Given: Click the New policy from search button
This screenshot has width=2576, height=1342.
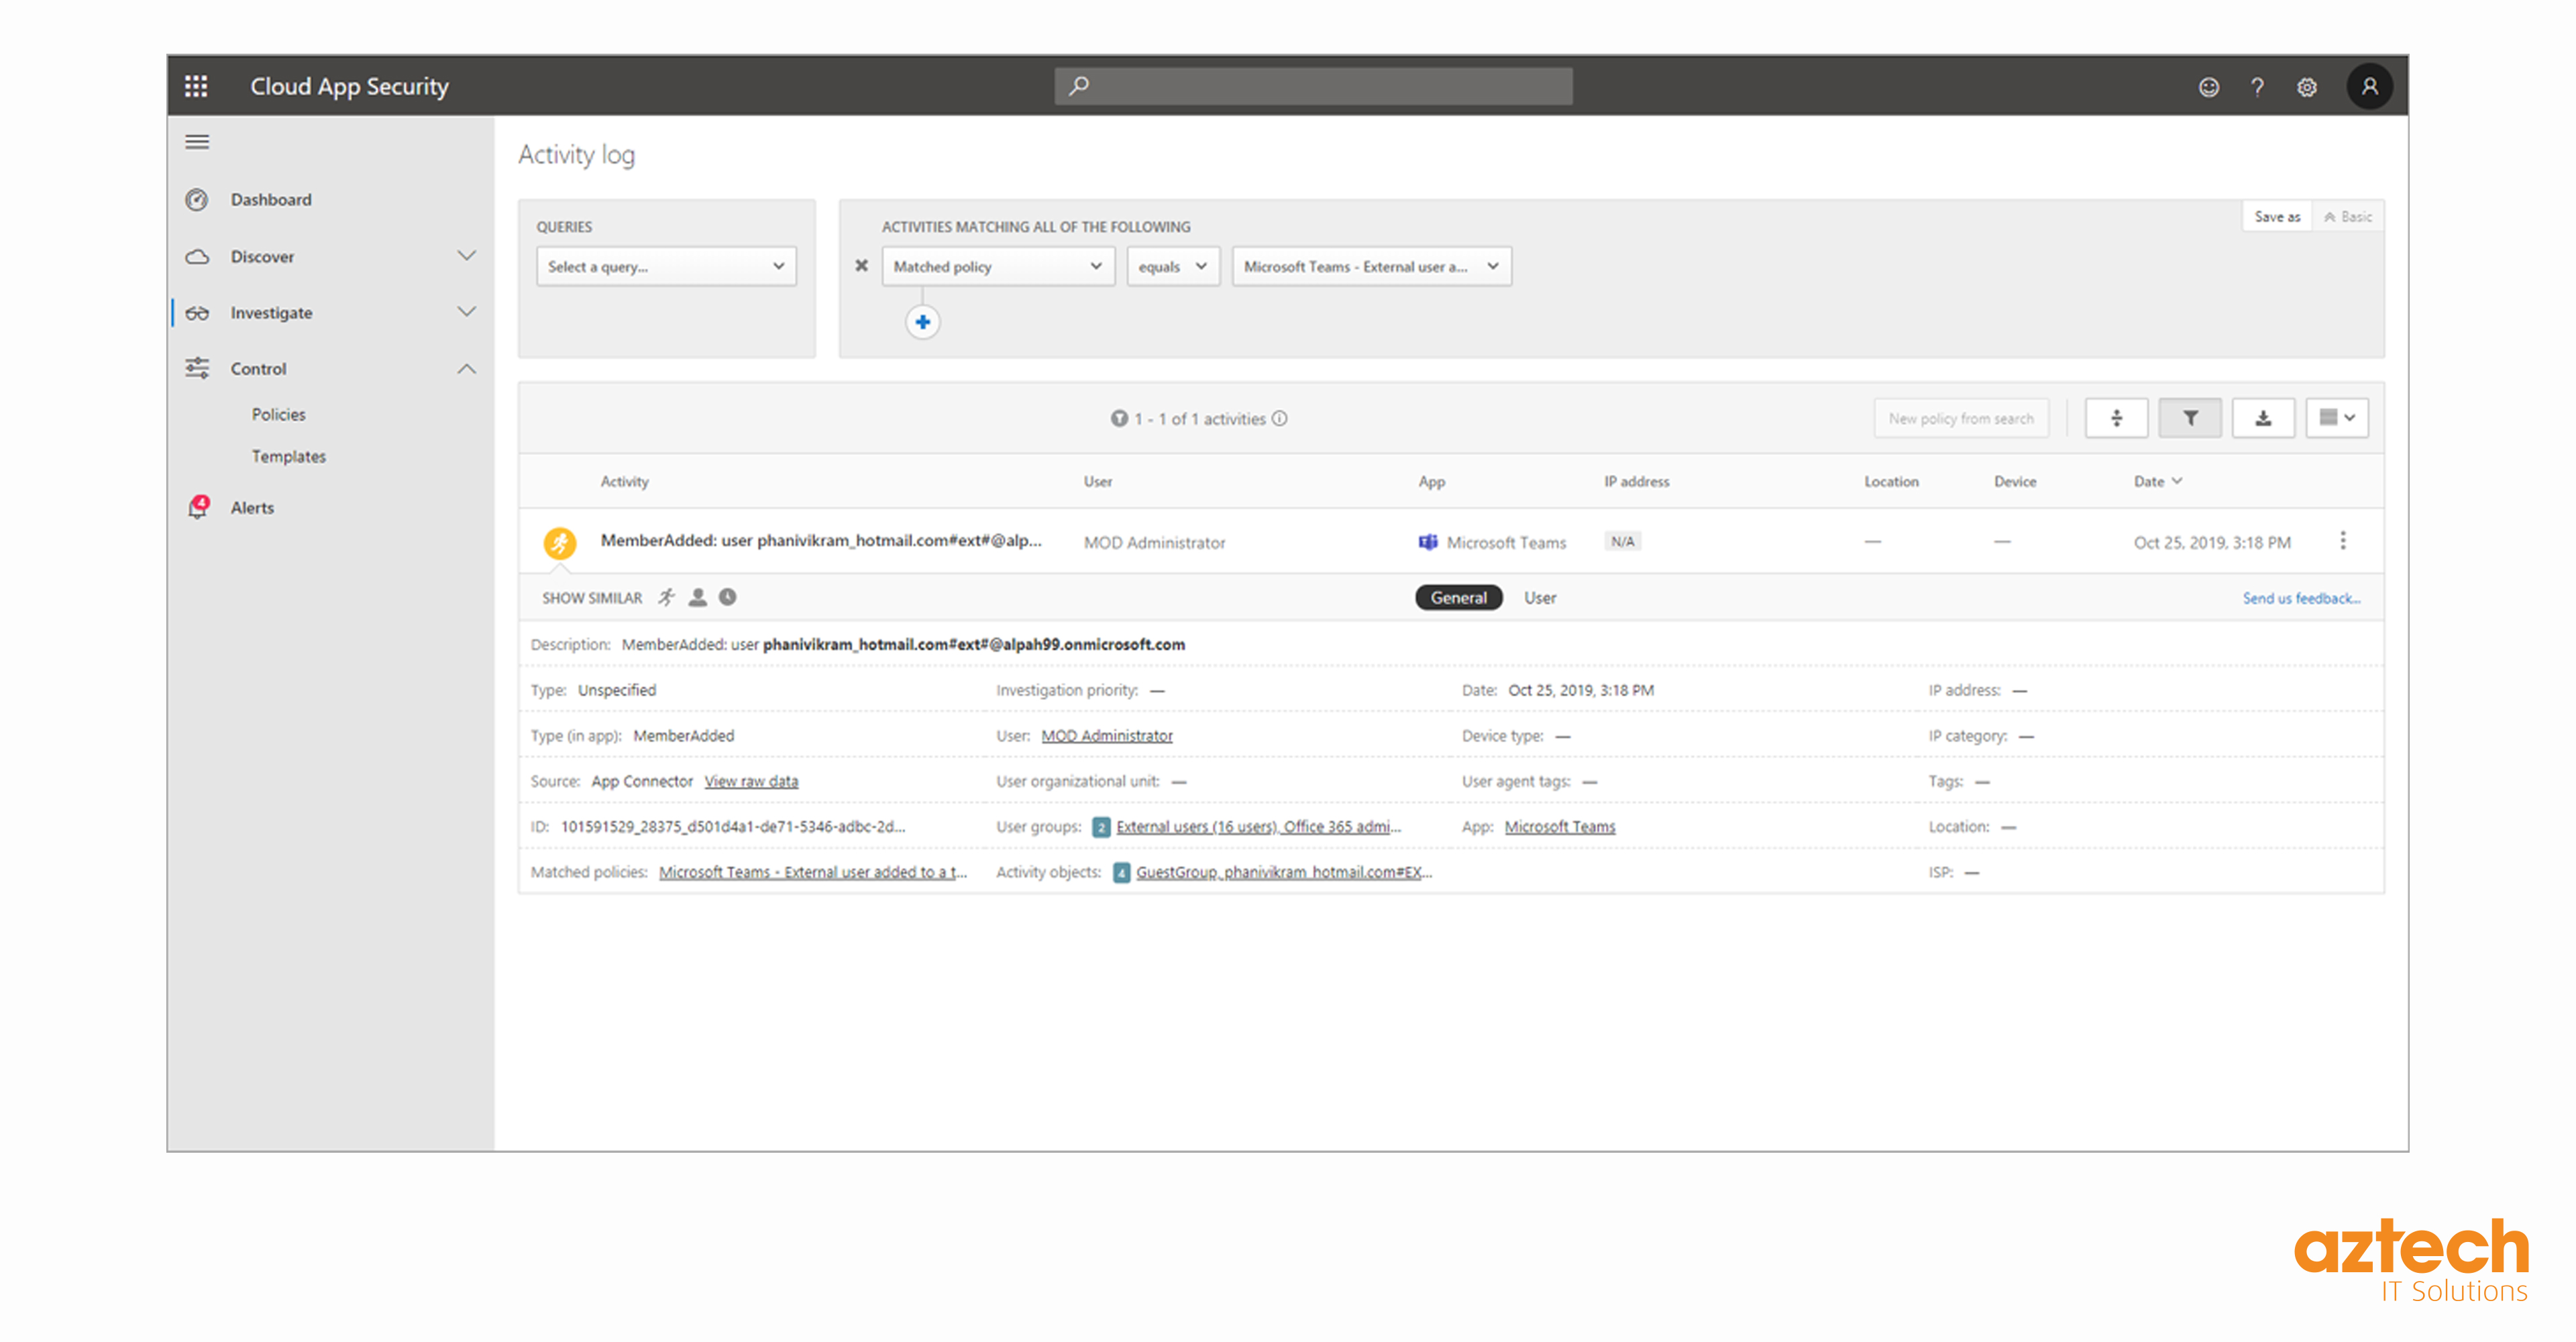Looking at the screenshot, I should point(1961,418).
